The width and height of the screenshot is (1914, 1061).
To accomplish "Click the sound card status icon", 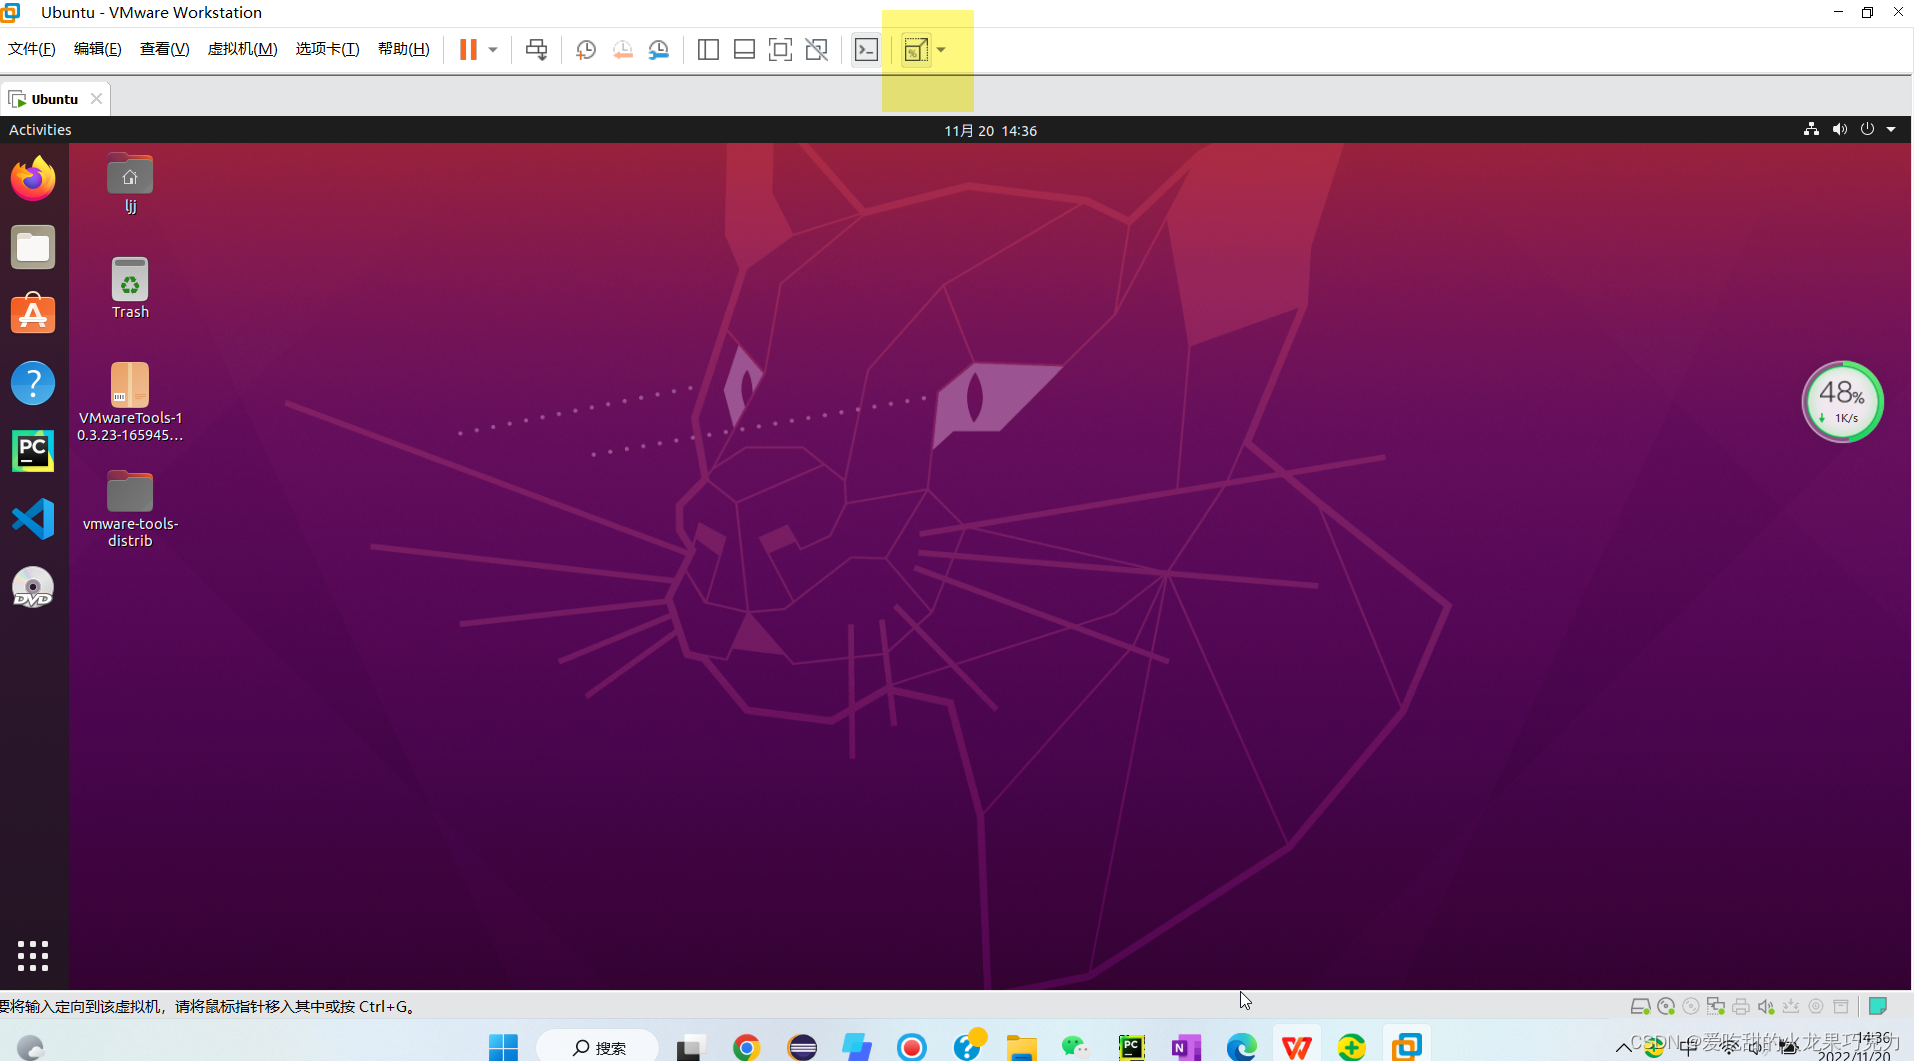I will [x=1766, y=1007].
